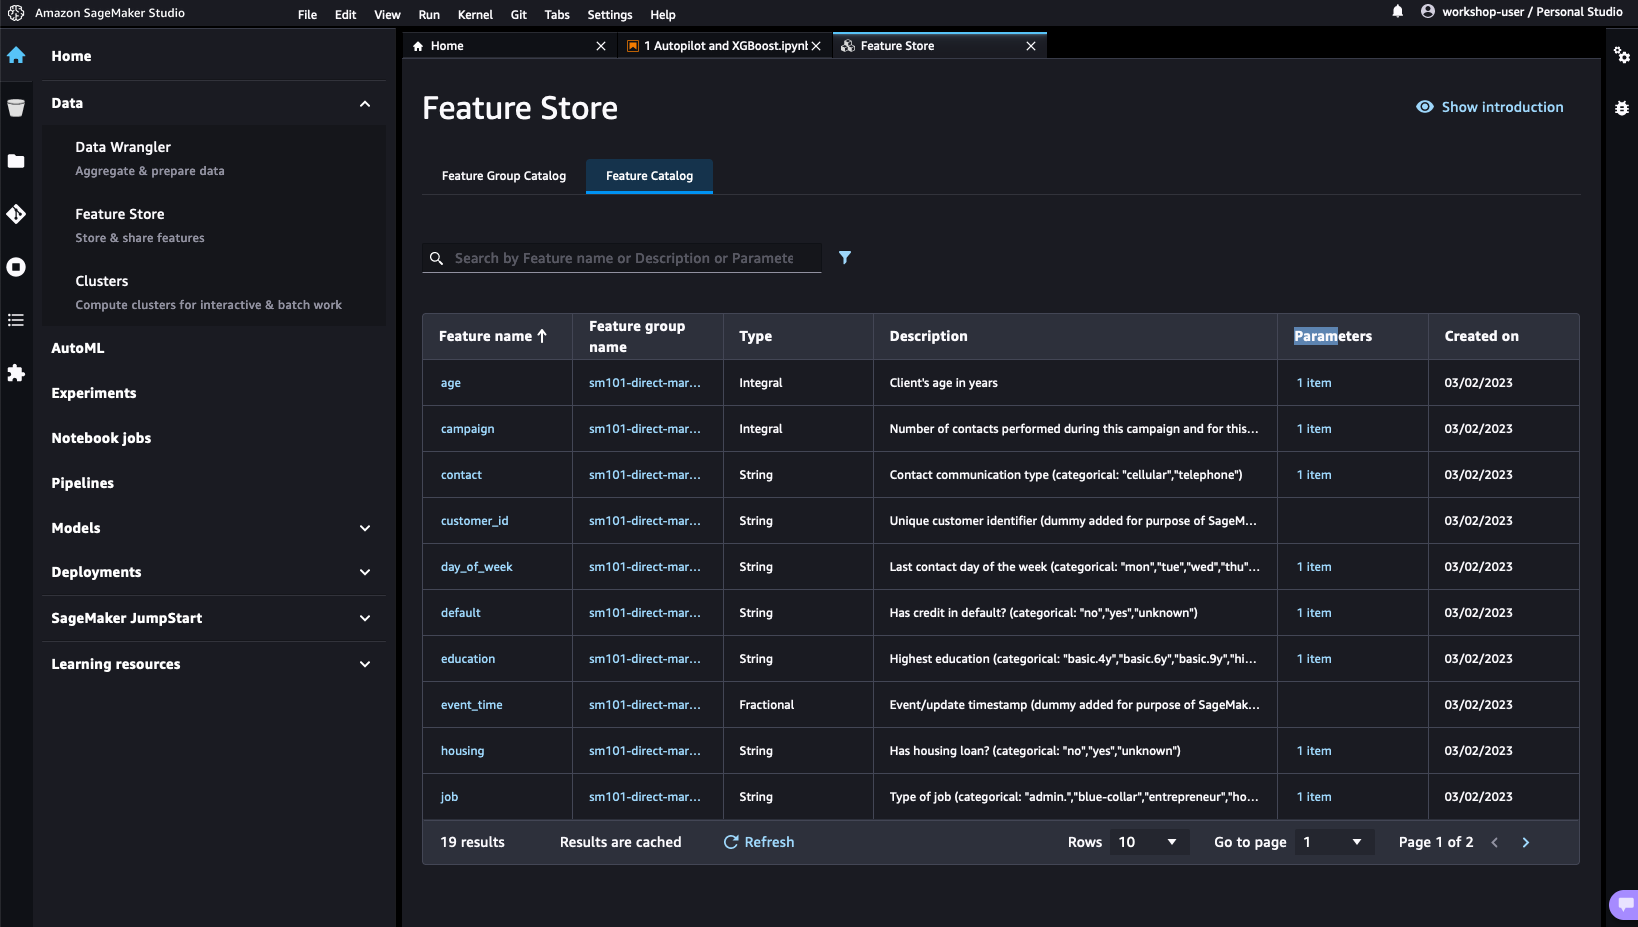Open the Run menu
This screenshot has width=1638, height=927.
click(x=429, y=14)
